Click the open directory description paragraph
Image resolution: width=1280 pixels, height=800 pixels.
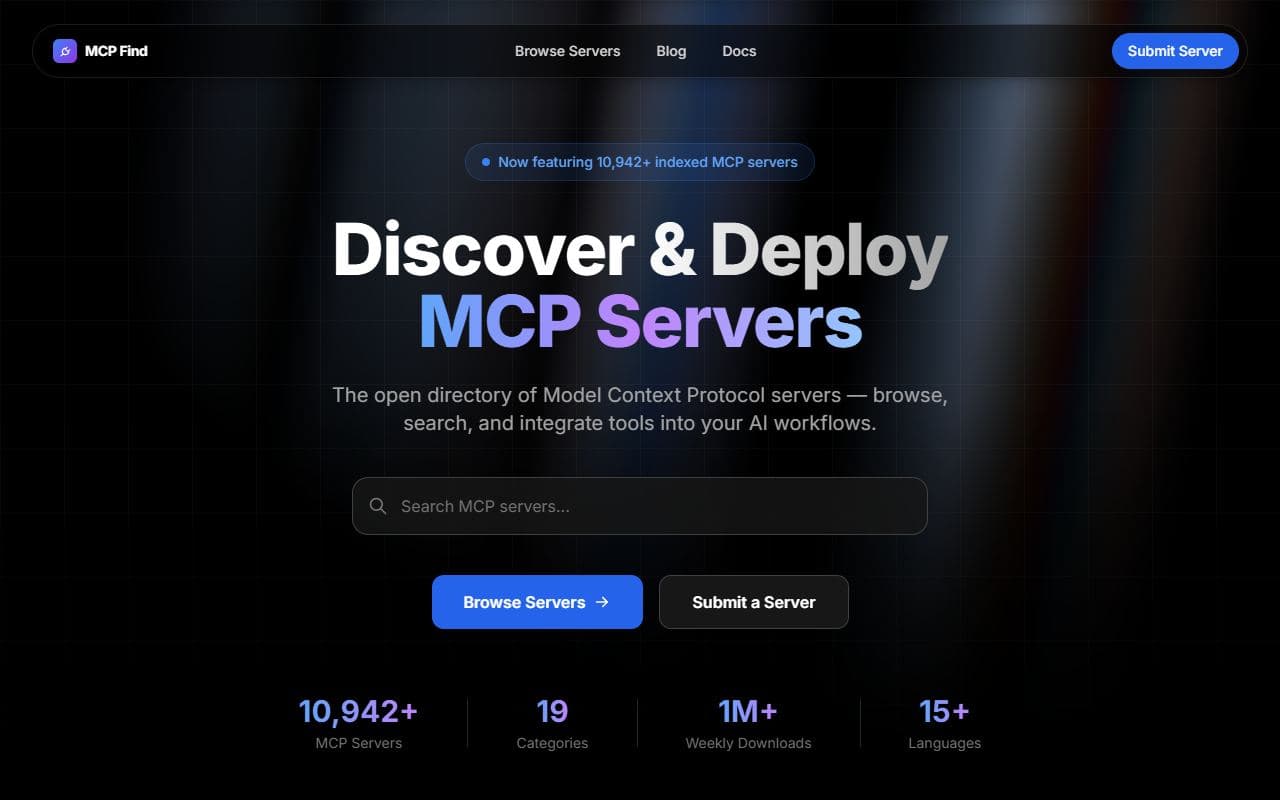point(640,409)
